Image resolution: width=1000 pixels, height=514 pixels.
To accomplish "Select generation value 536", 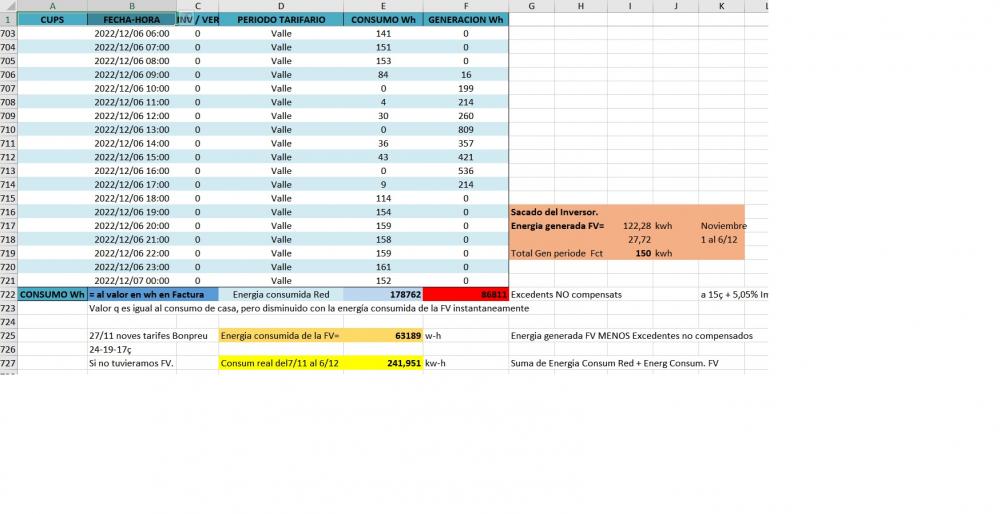I will coord(466,171).
